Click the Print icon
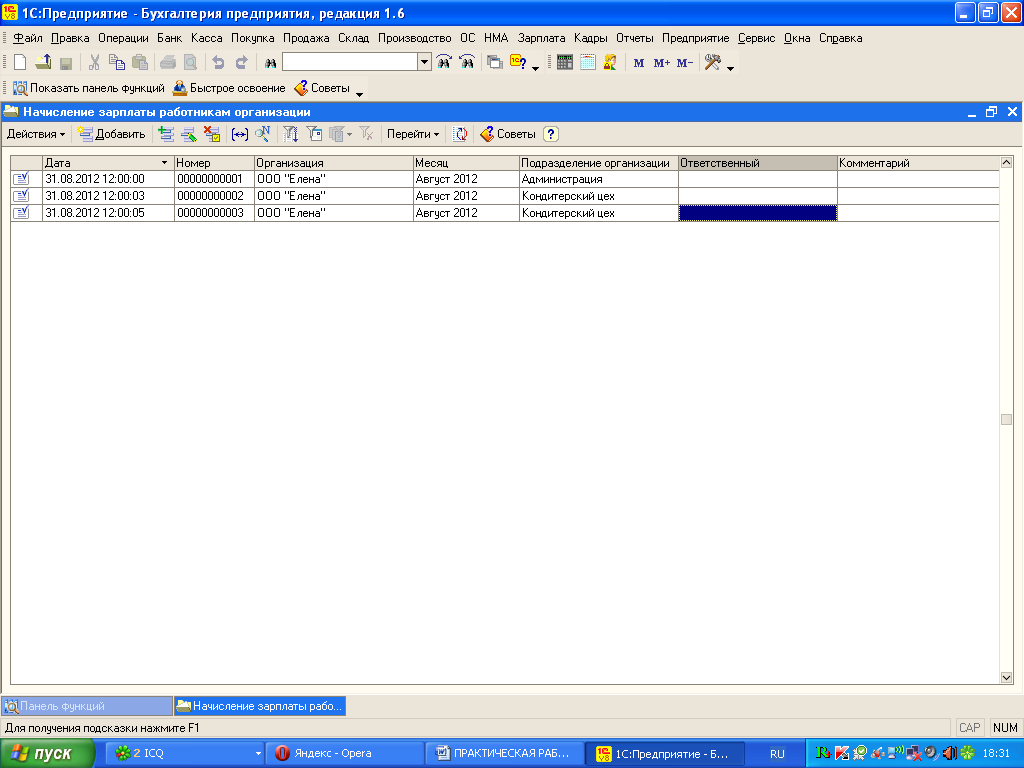The width and height of the screenshot is (1024, 768). coord(168,63)
